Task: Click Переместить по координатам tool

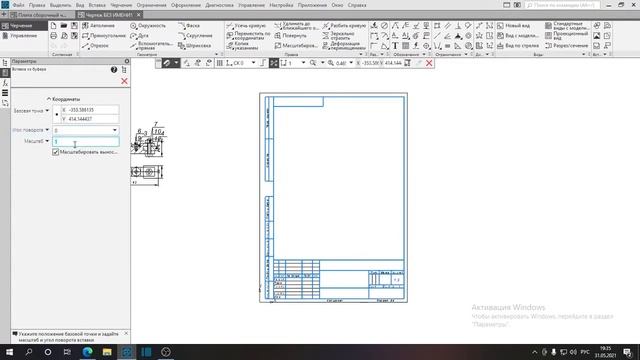Action: (x=248, y=36)
